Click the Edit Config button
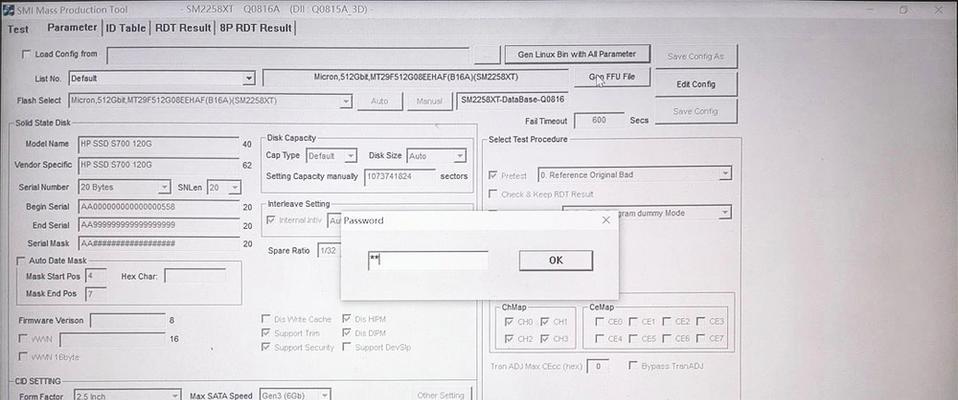Image resolution: width=958 pixels, height=400 pixels. coord(695,84)
